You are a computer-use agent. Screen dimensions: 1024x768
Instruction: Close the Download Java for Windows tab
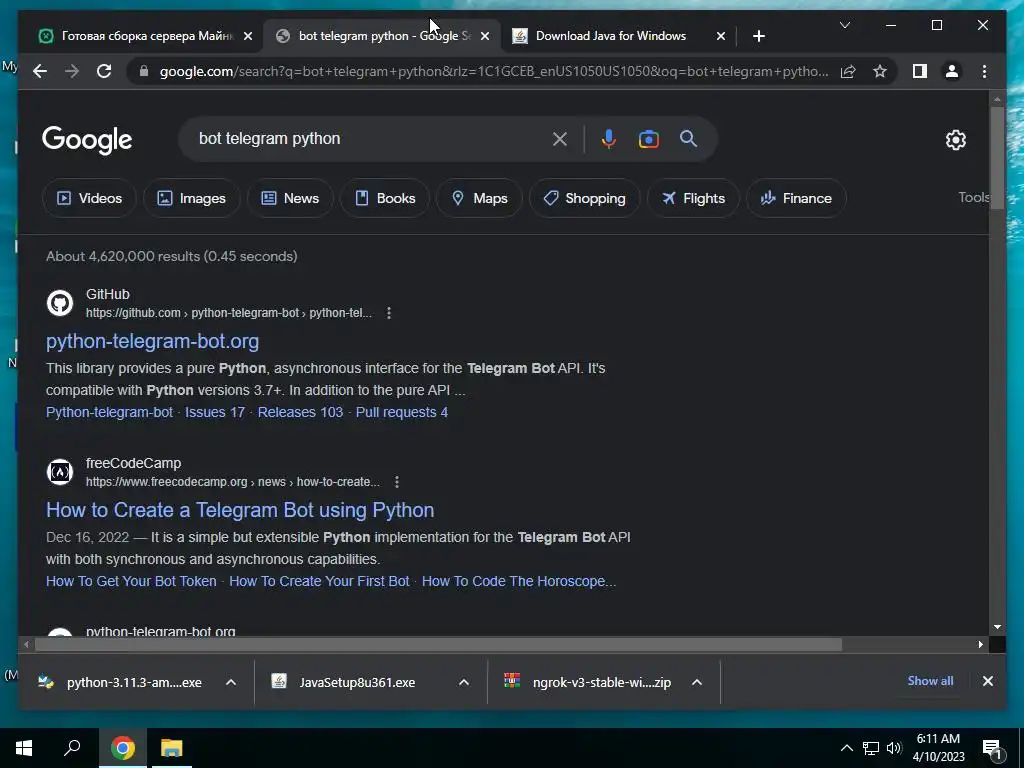(x=720, y=37)
